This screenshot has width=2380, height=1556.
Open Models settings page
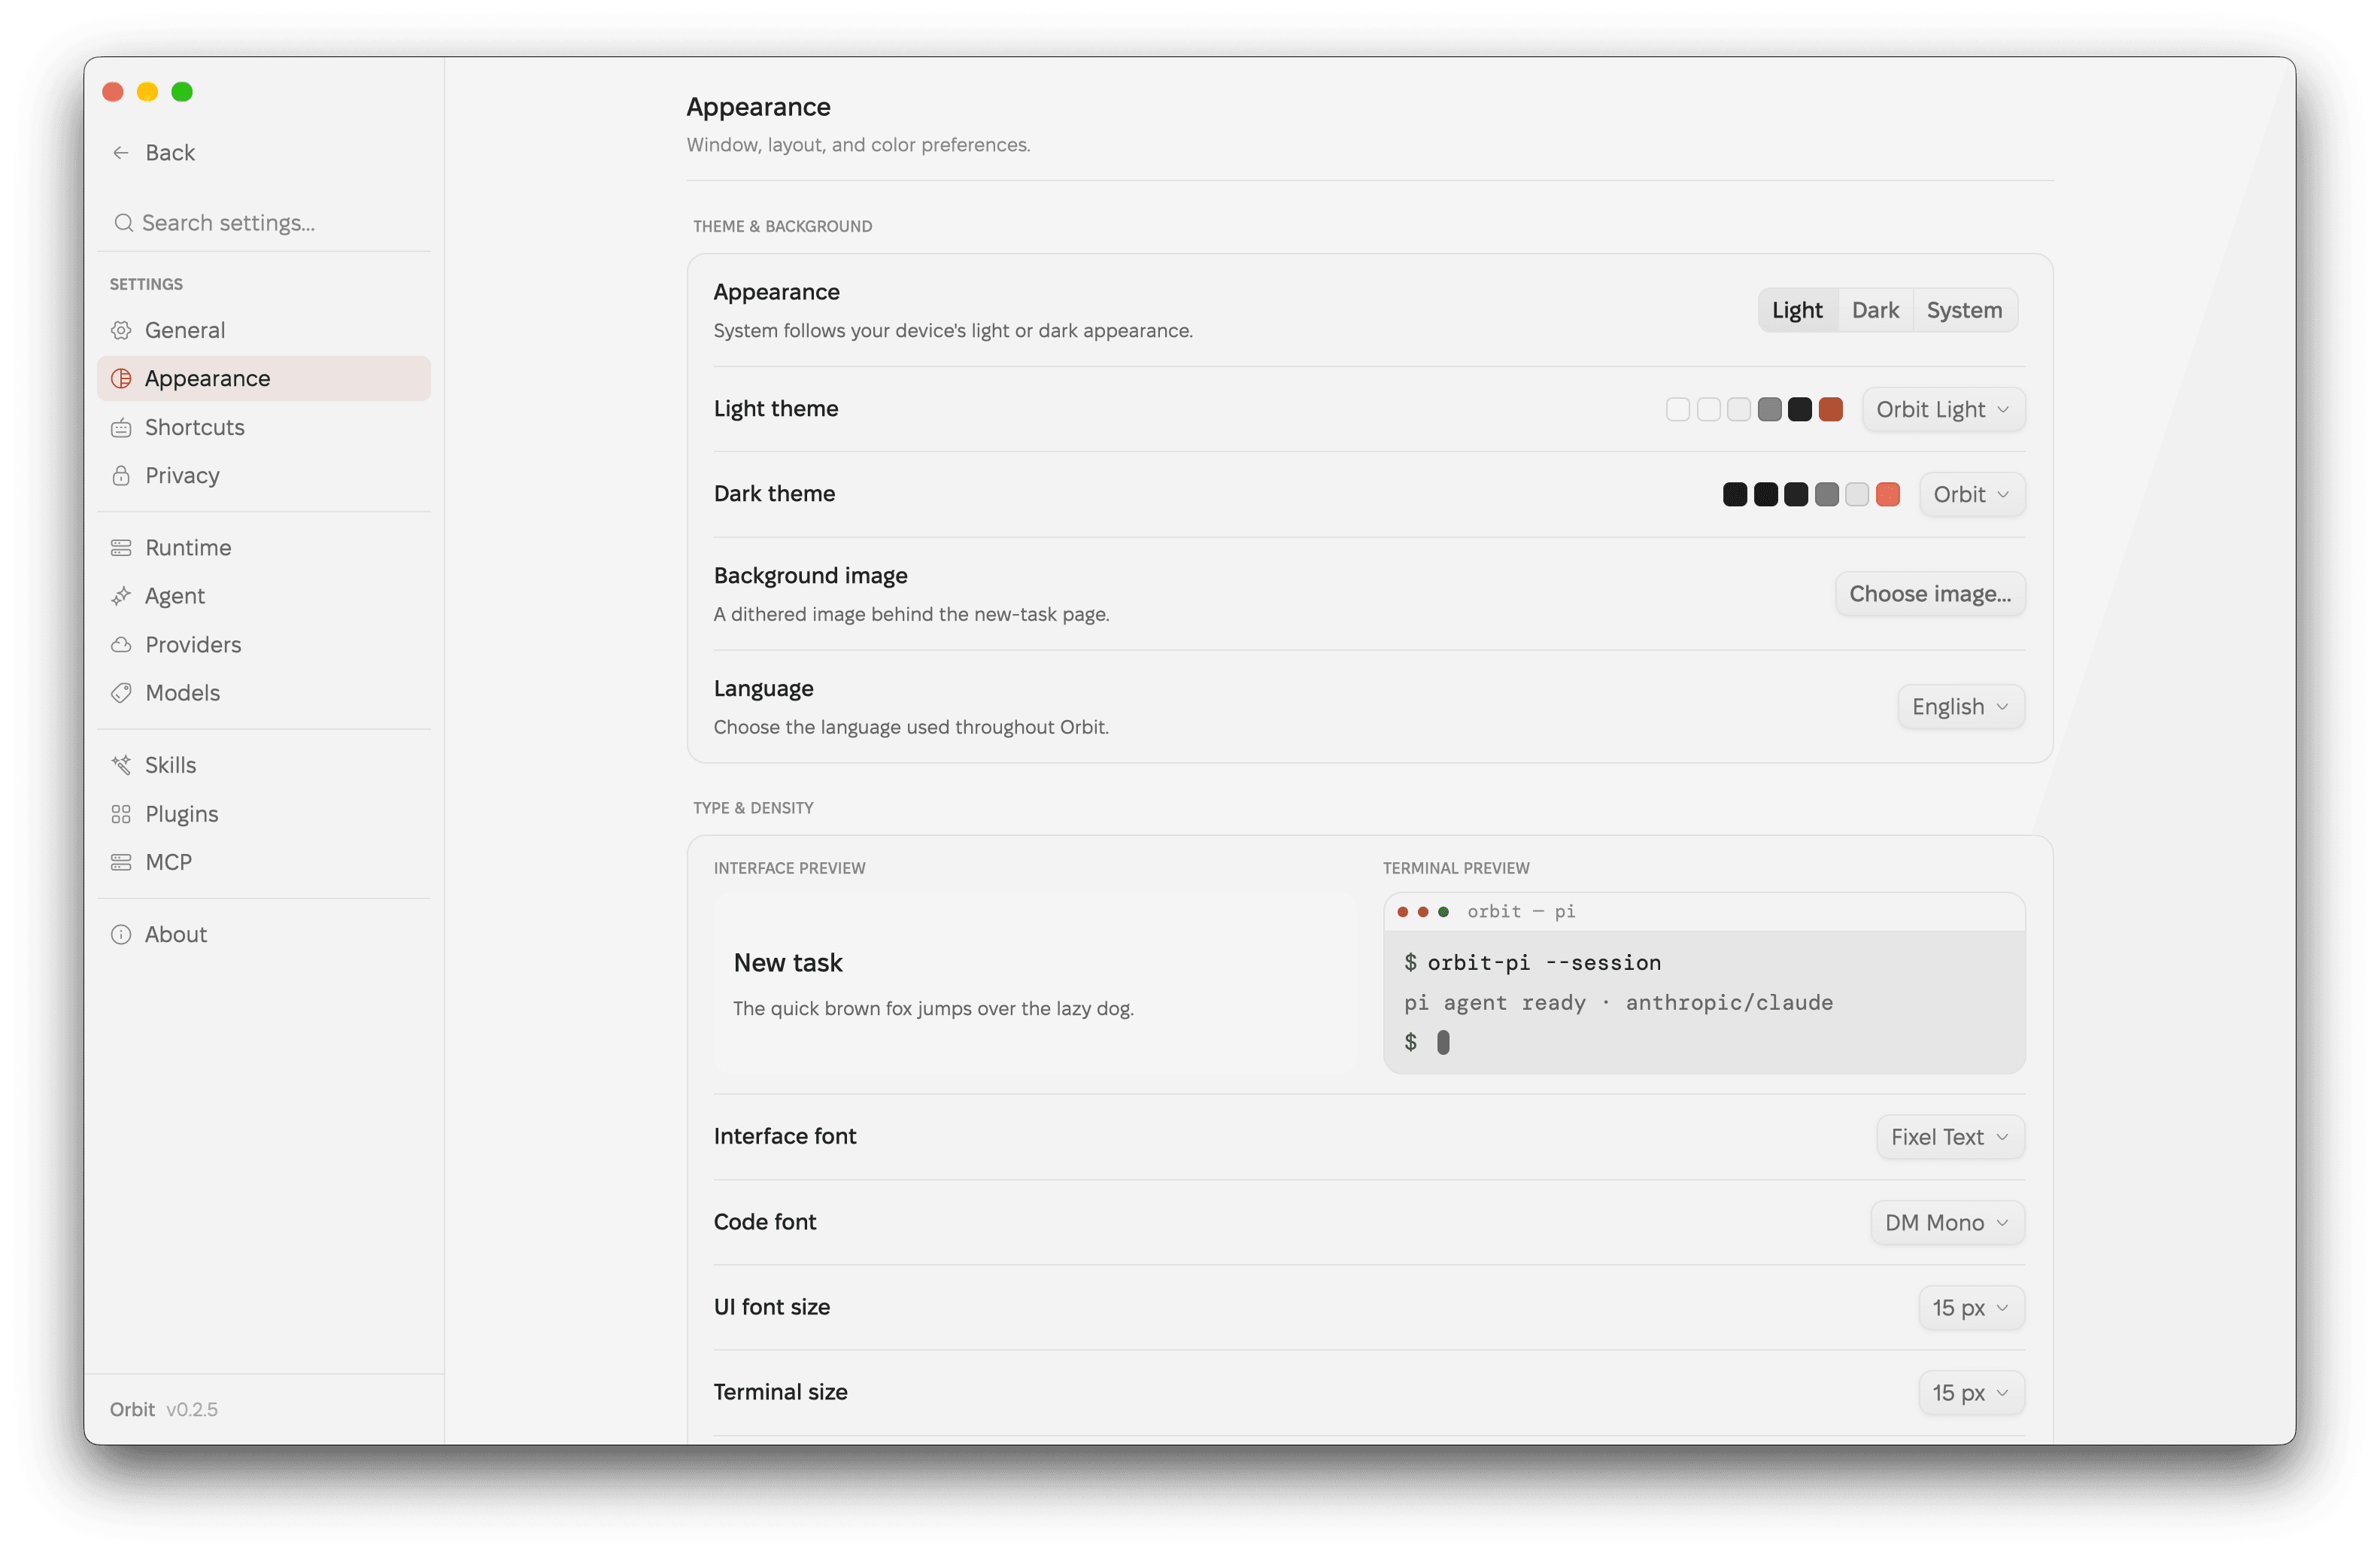(x=264, y=692)
